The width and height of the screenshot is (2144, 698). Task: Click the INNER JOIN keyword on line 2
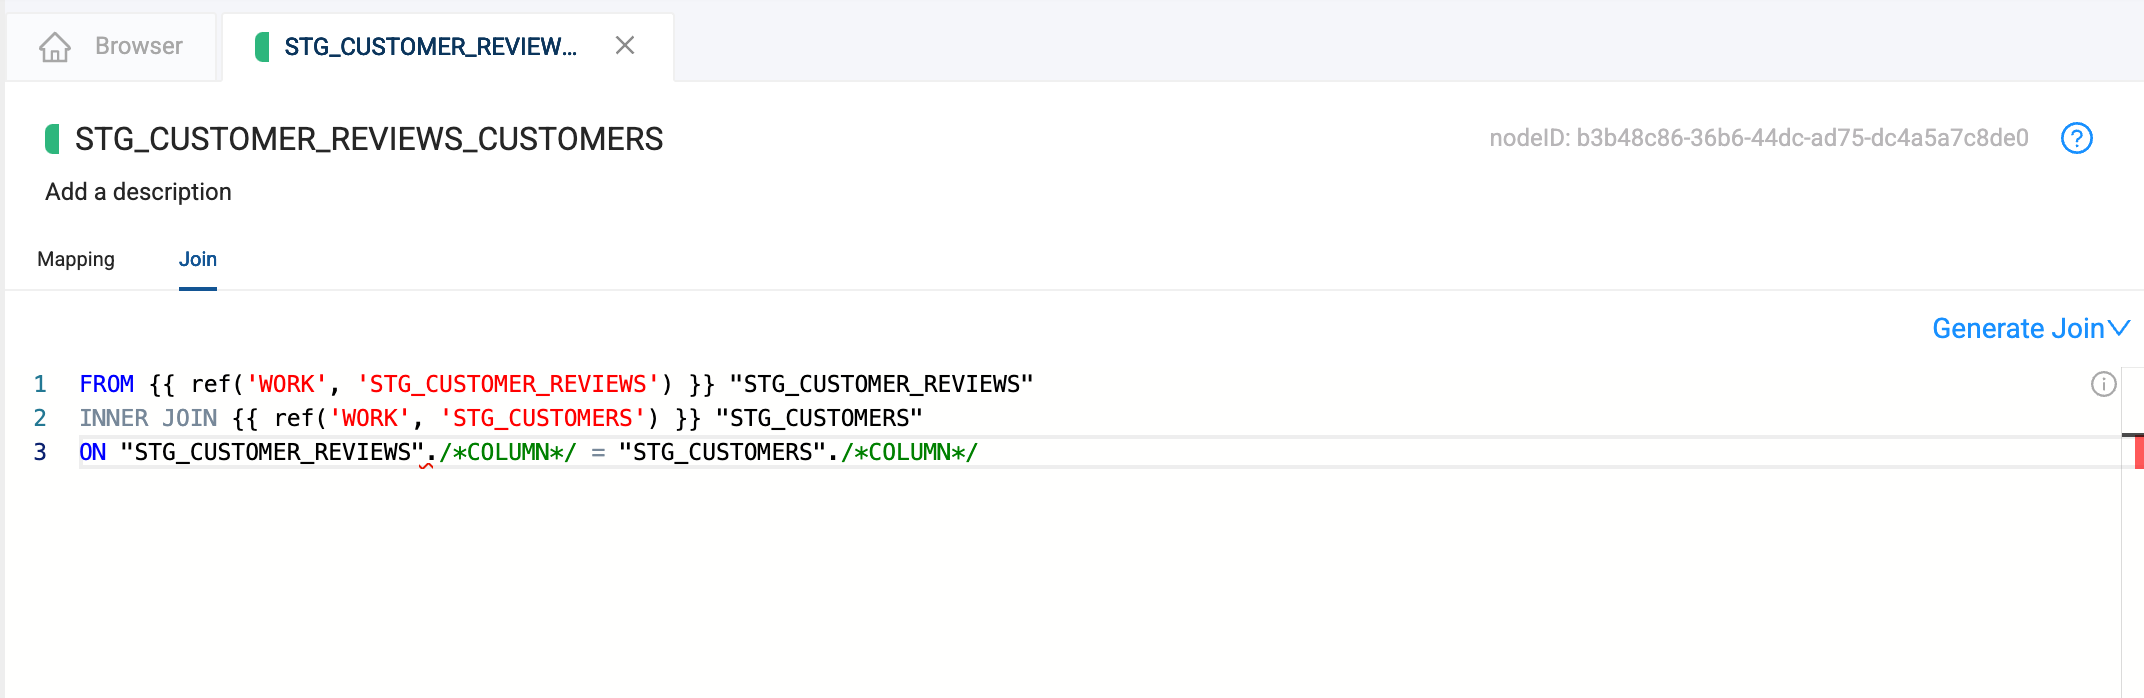coord(148,418)
